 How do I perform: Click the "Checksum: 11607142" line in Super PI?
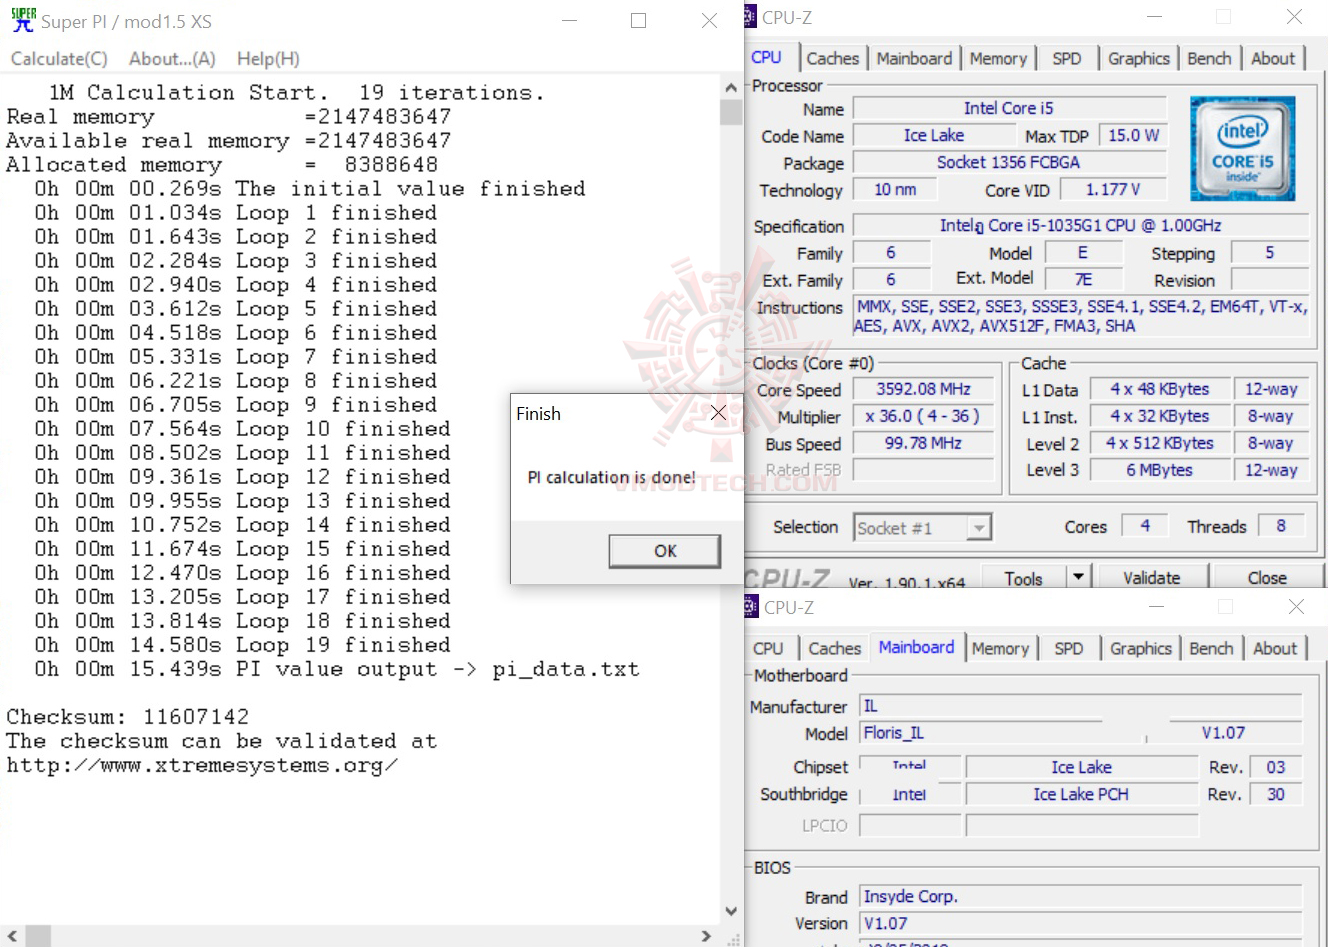coord(128,717)
